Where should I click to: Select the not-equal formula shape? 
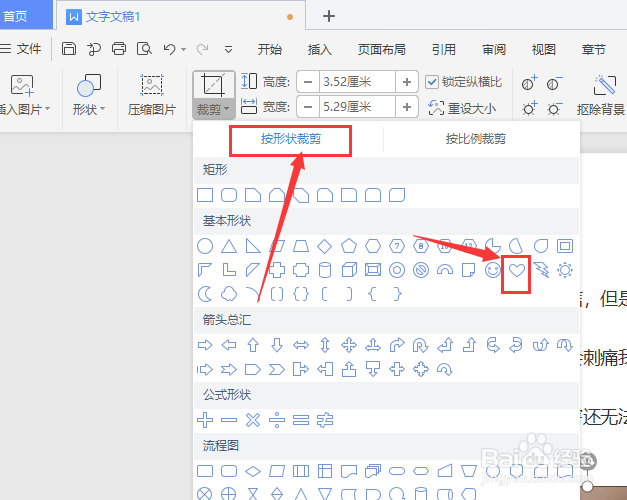coord(325,420)
